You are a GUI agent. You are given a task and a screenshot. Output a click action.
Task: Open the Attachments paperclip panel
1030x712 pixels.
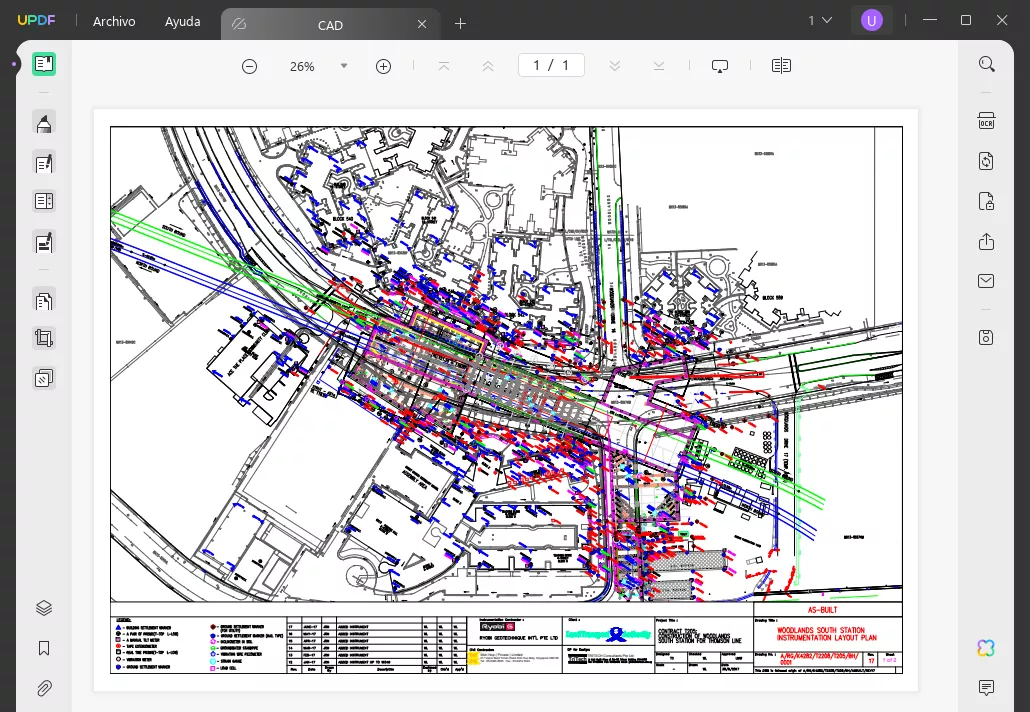(x=44, y=688)
